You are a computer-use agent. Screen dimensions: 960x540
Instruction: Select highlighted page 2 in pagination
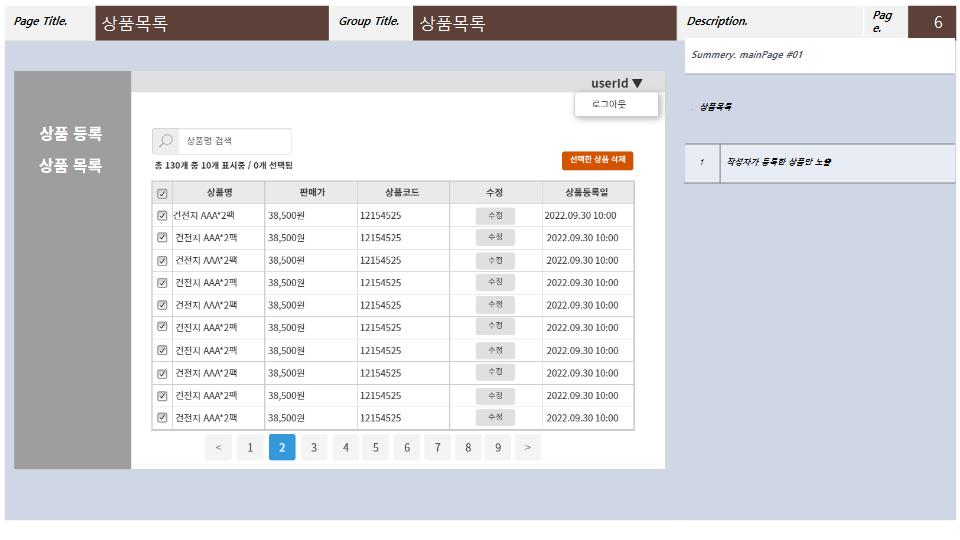tap(282, 448)
